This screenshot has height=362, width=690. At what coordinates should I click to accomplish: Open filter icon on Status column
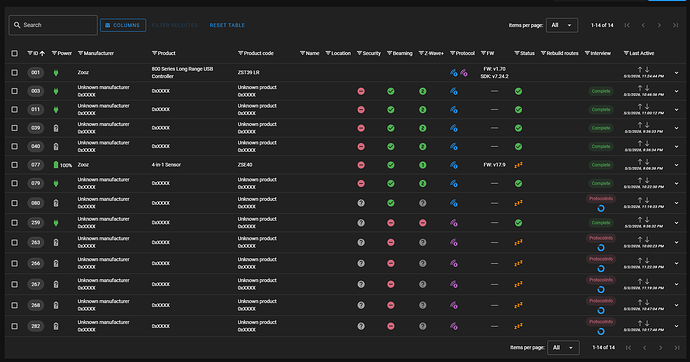point(517,53)
